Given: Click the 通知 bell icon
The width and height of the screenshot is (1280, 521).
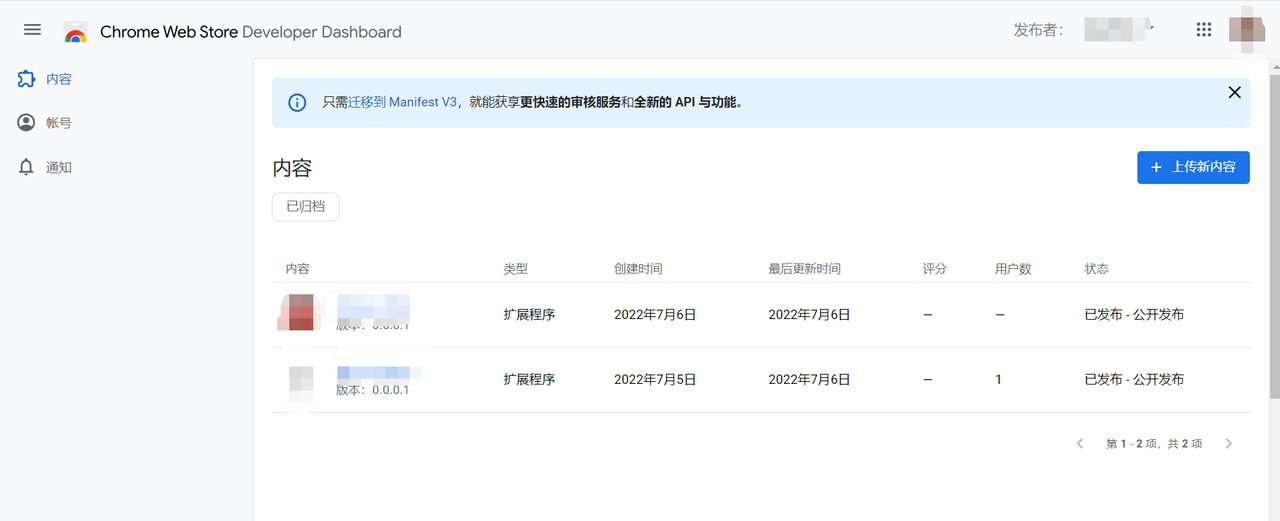Looking at the screenshot, I should 27,167.
